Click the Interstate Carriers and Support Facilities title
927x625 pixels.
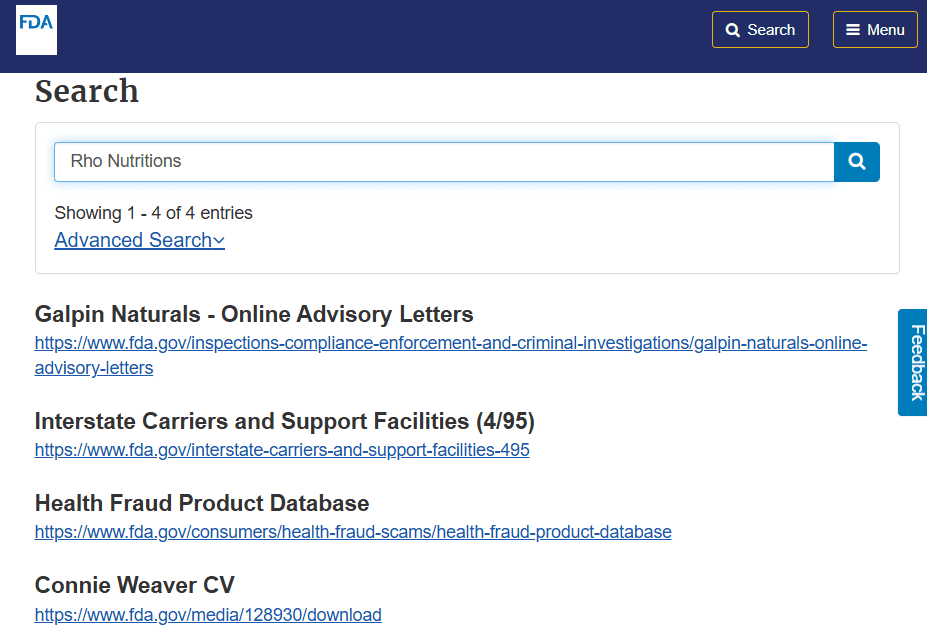tap(285, 421)
